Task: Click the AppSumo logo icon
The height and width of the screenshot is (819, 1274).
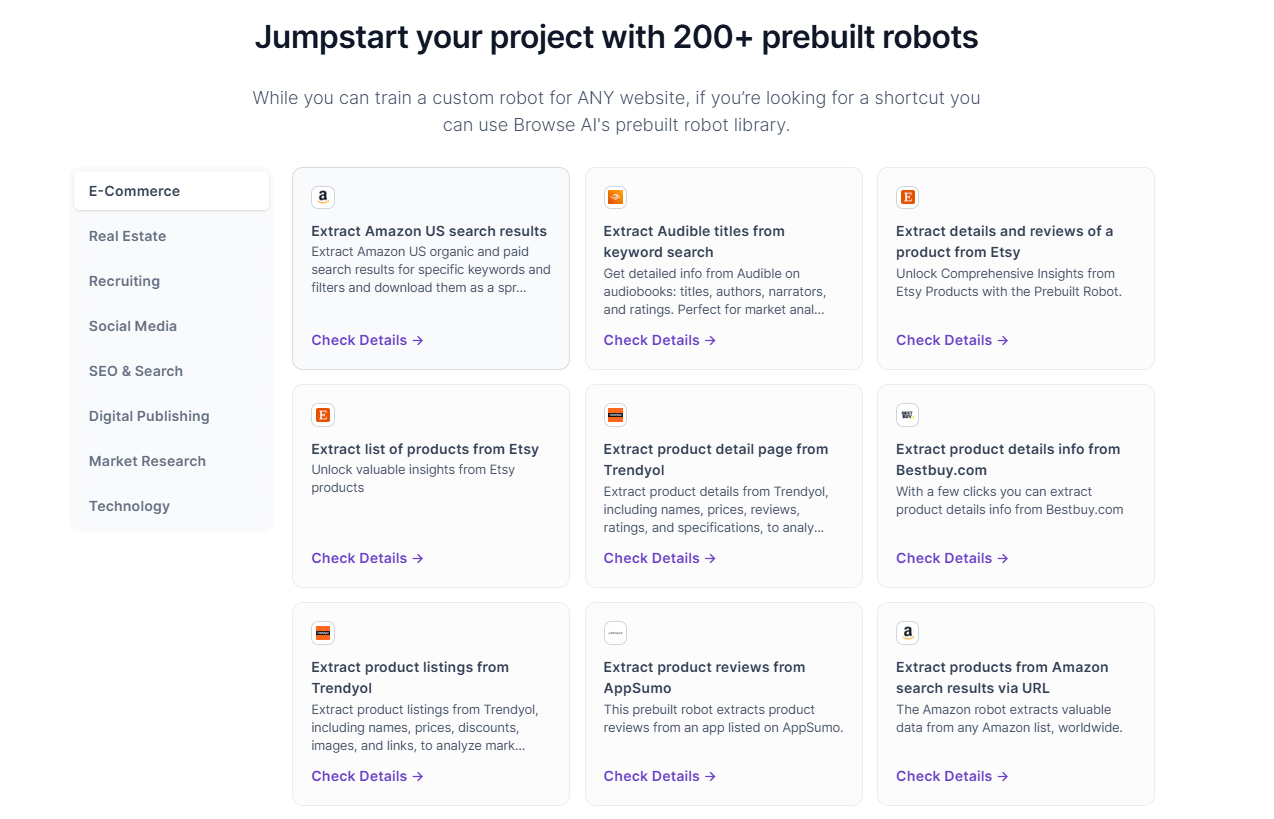Action: (615, 633)
